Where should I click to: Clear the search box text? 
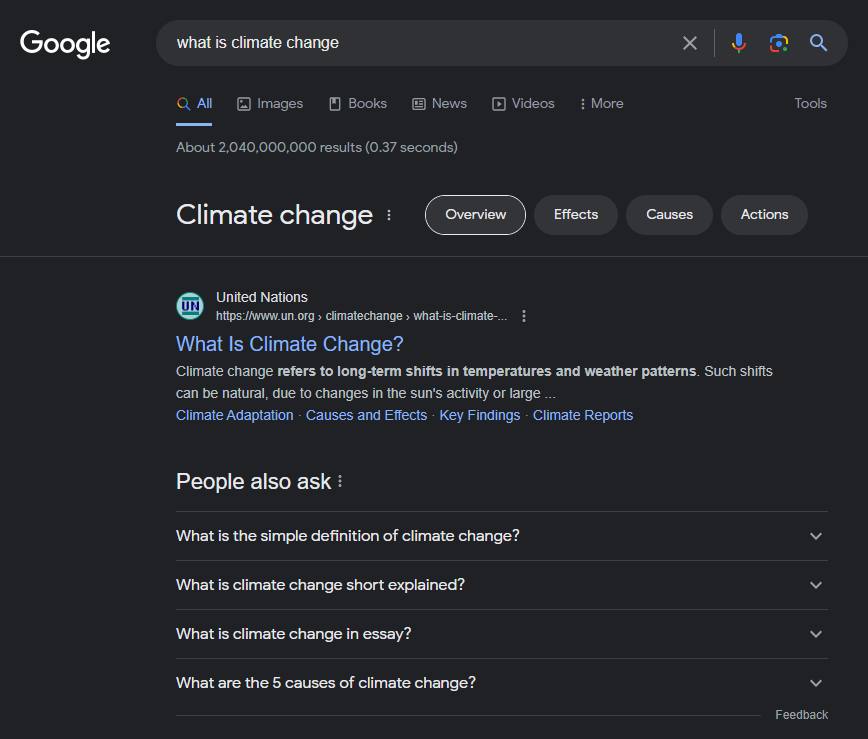click(690, 43)
